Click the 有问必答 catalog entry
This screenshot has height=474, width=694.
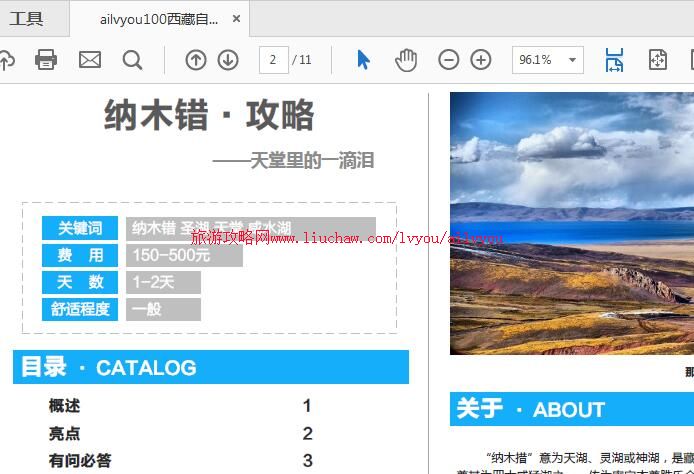80,461
